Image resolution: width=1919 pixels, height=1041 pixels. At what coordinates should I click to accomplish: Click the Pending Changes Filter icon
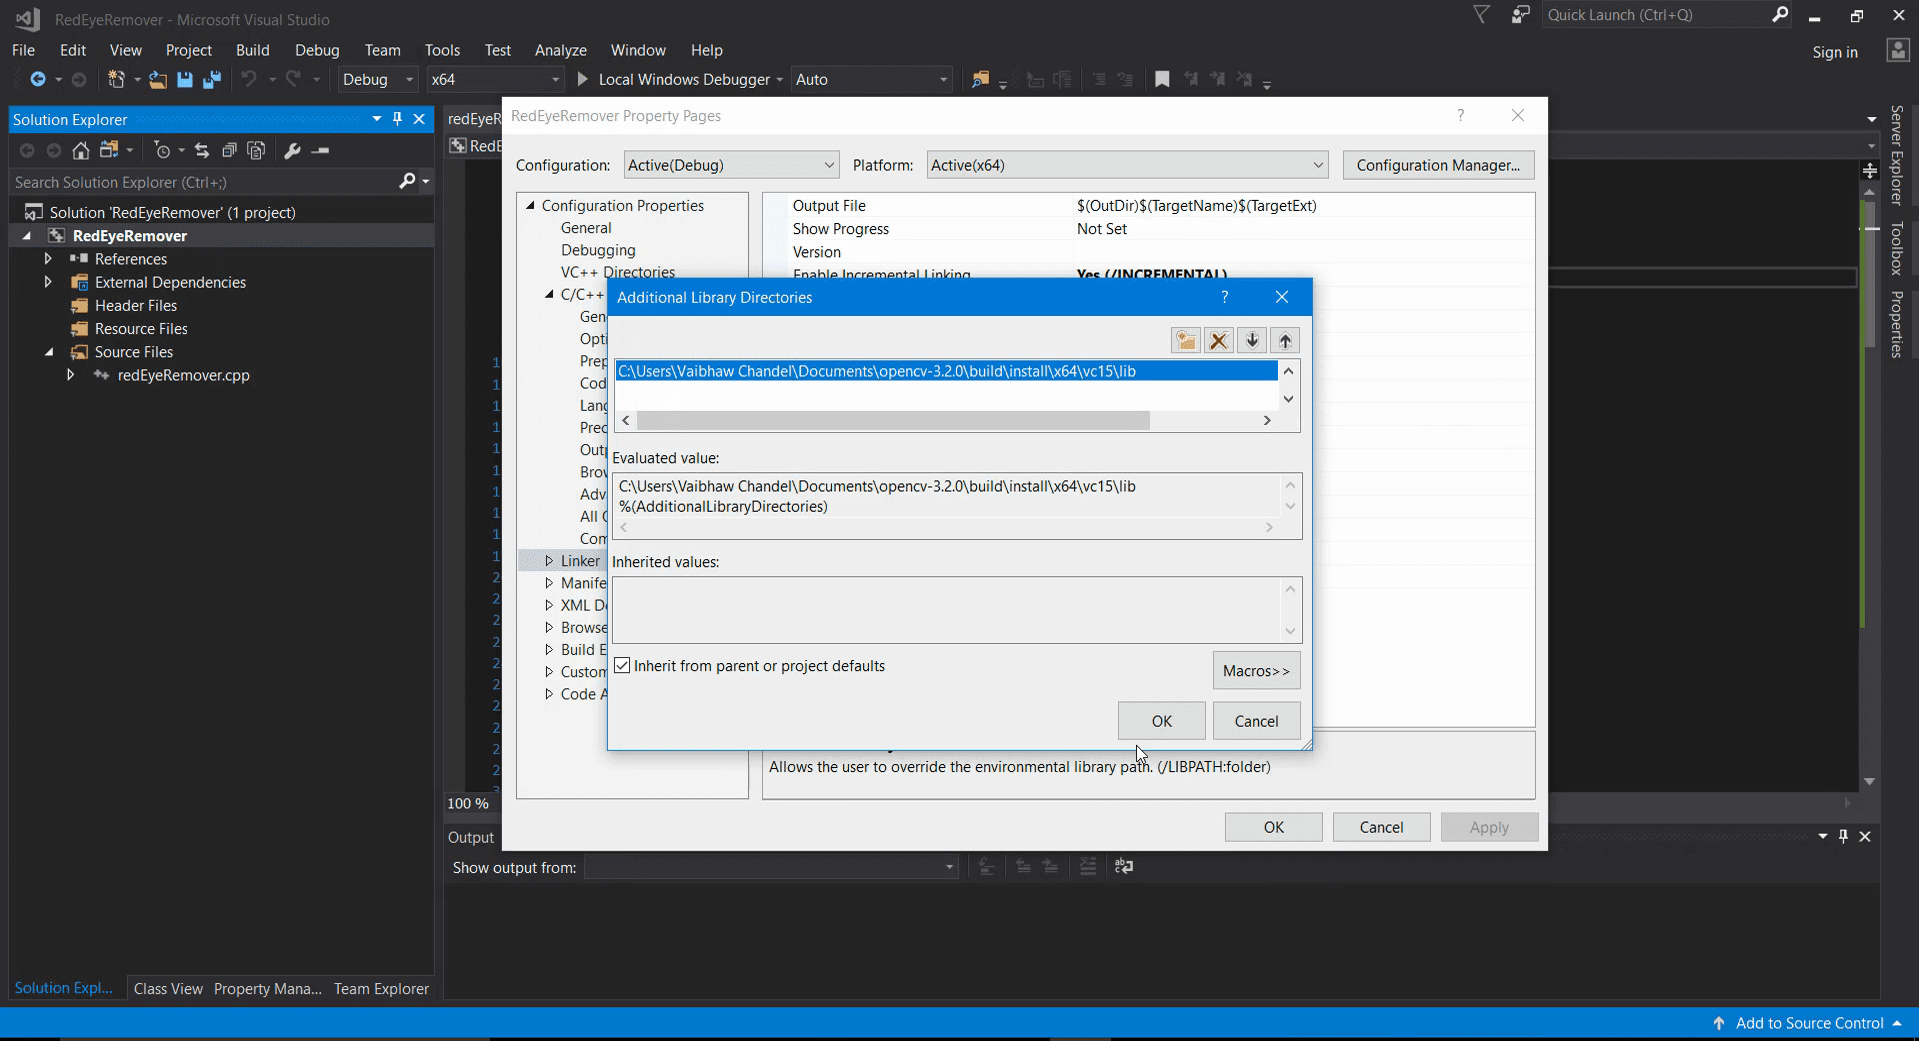pyautogui.click(x=162, y=150)
